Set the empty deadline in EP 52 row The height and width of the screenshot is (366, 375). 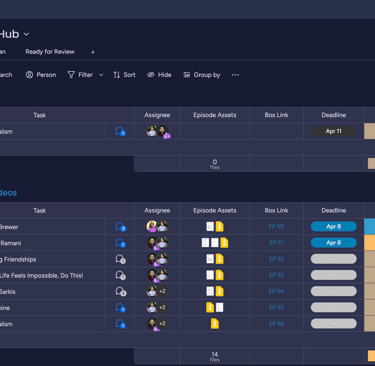click(334, 259)
